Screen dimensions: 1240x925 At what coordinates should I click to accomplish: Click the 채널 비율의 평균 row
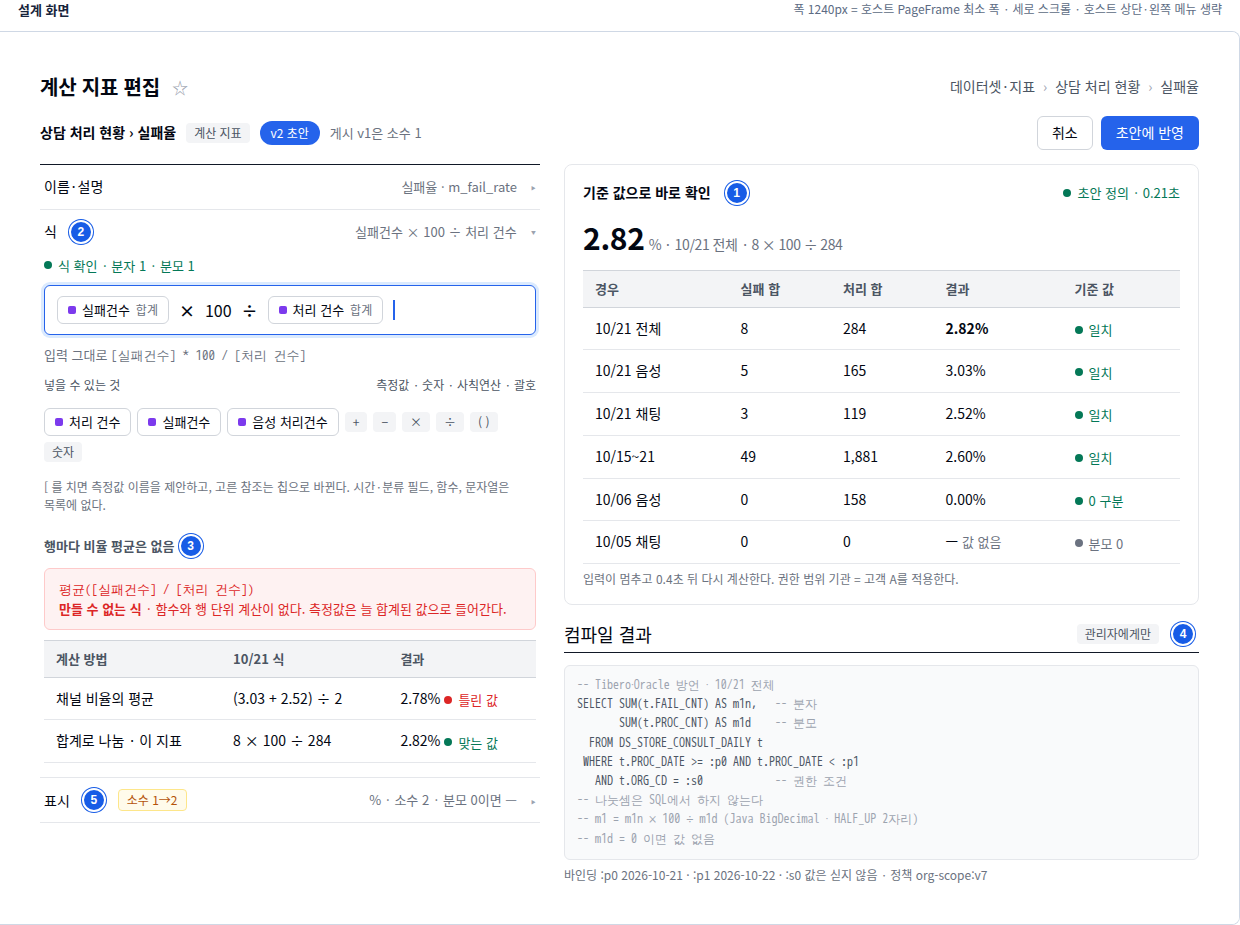pyautogui.click(x=290, y=699)
